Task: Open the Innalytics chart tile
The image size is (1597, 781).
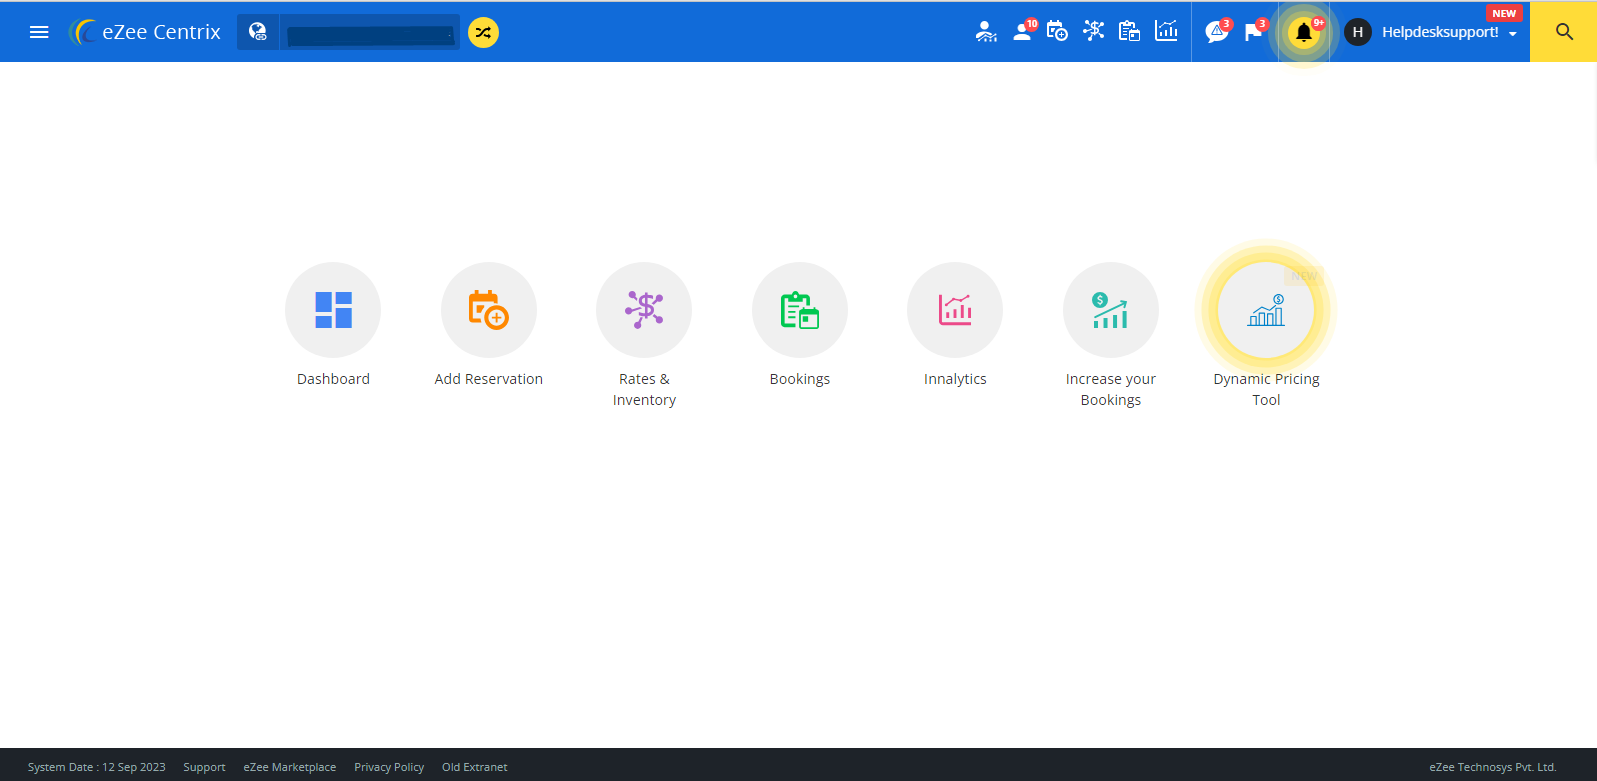Action: (x=955, y=310)
